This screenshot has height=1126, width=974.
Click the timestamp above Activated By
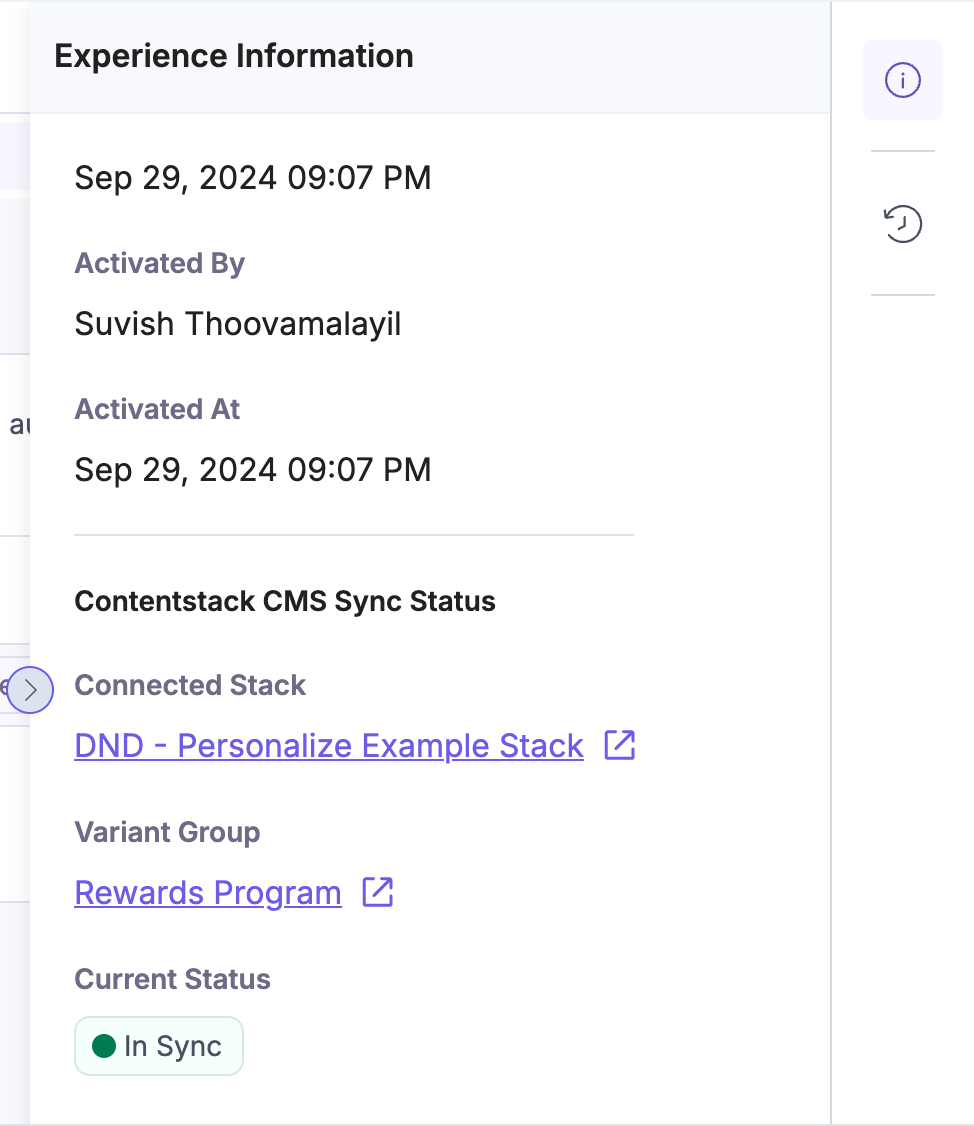[253, 178]
